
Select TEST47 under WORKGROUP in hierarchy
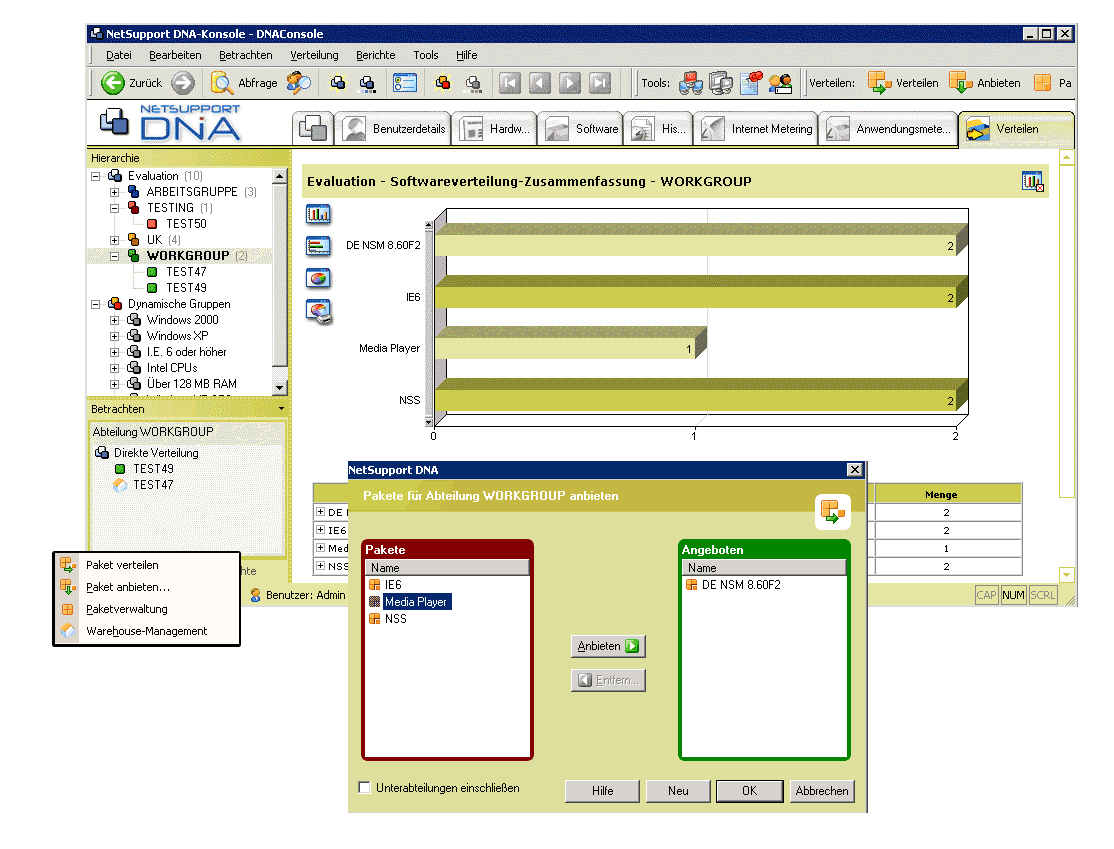tap(177, 272)
